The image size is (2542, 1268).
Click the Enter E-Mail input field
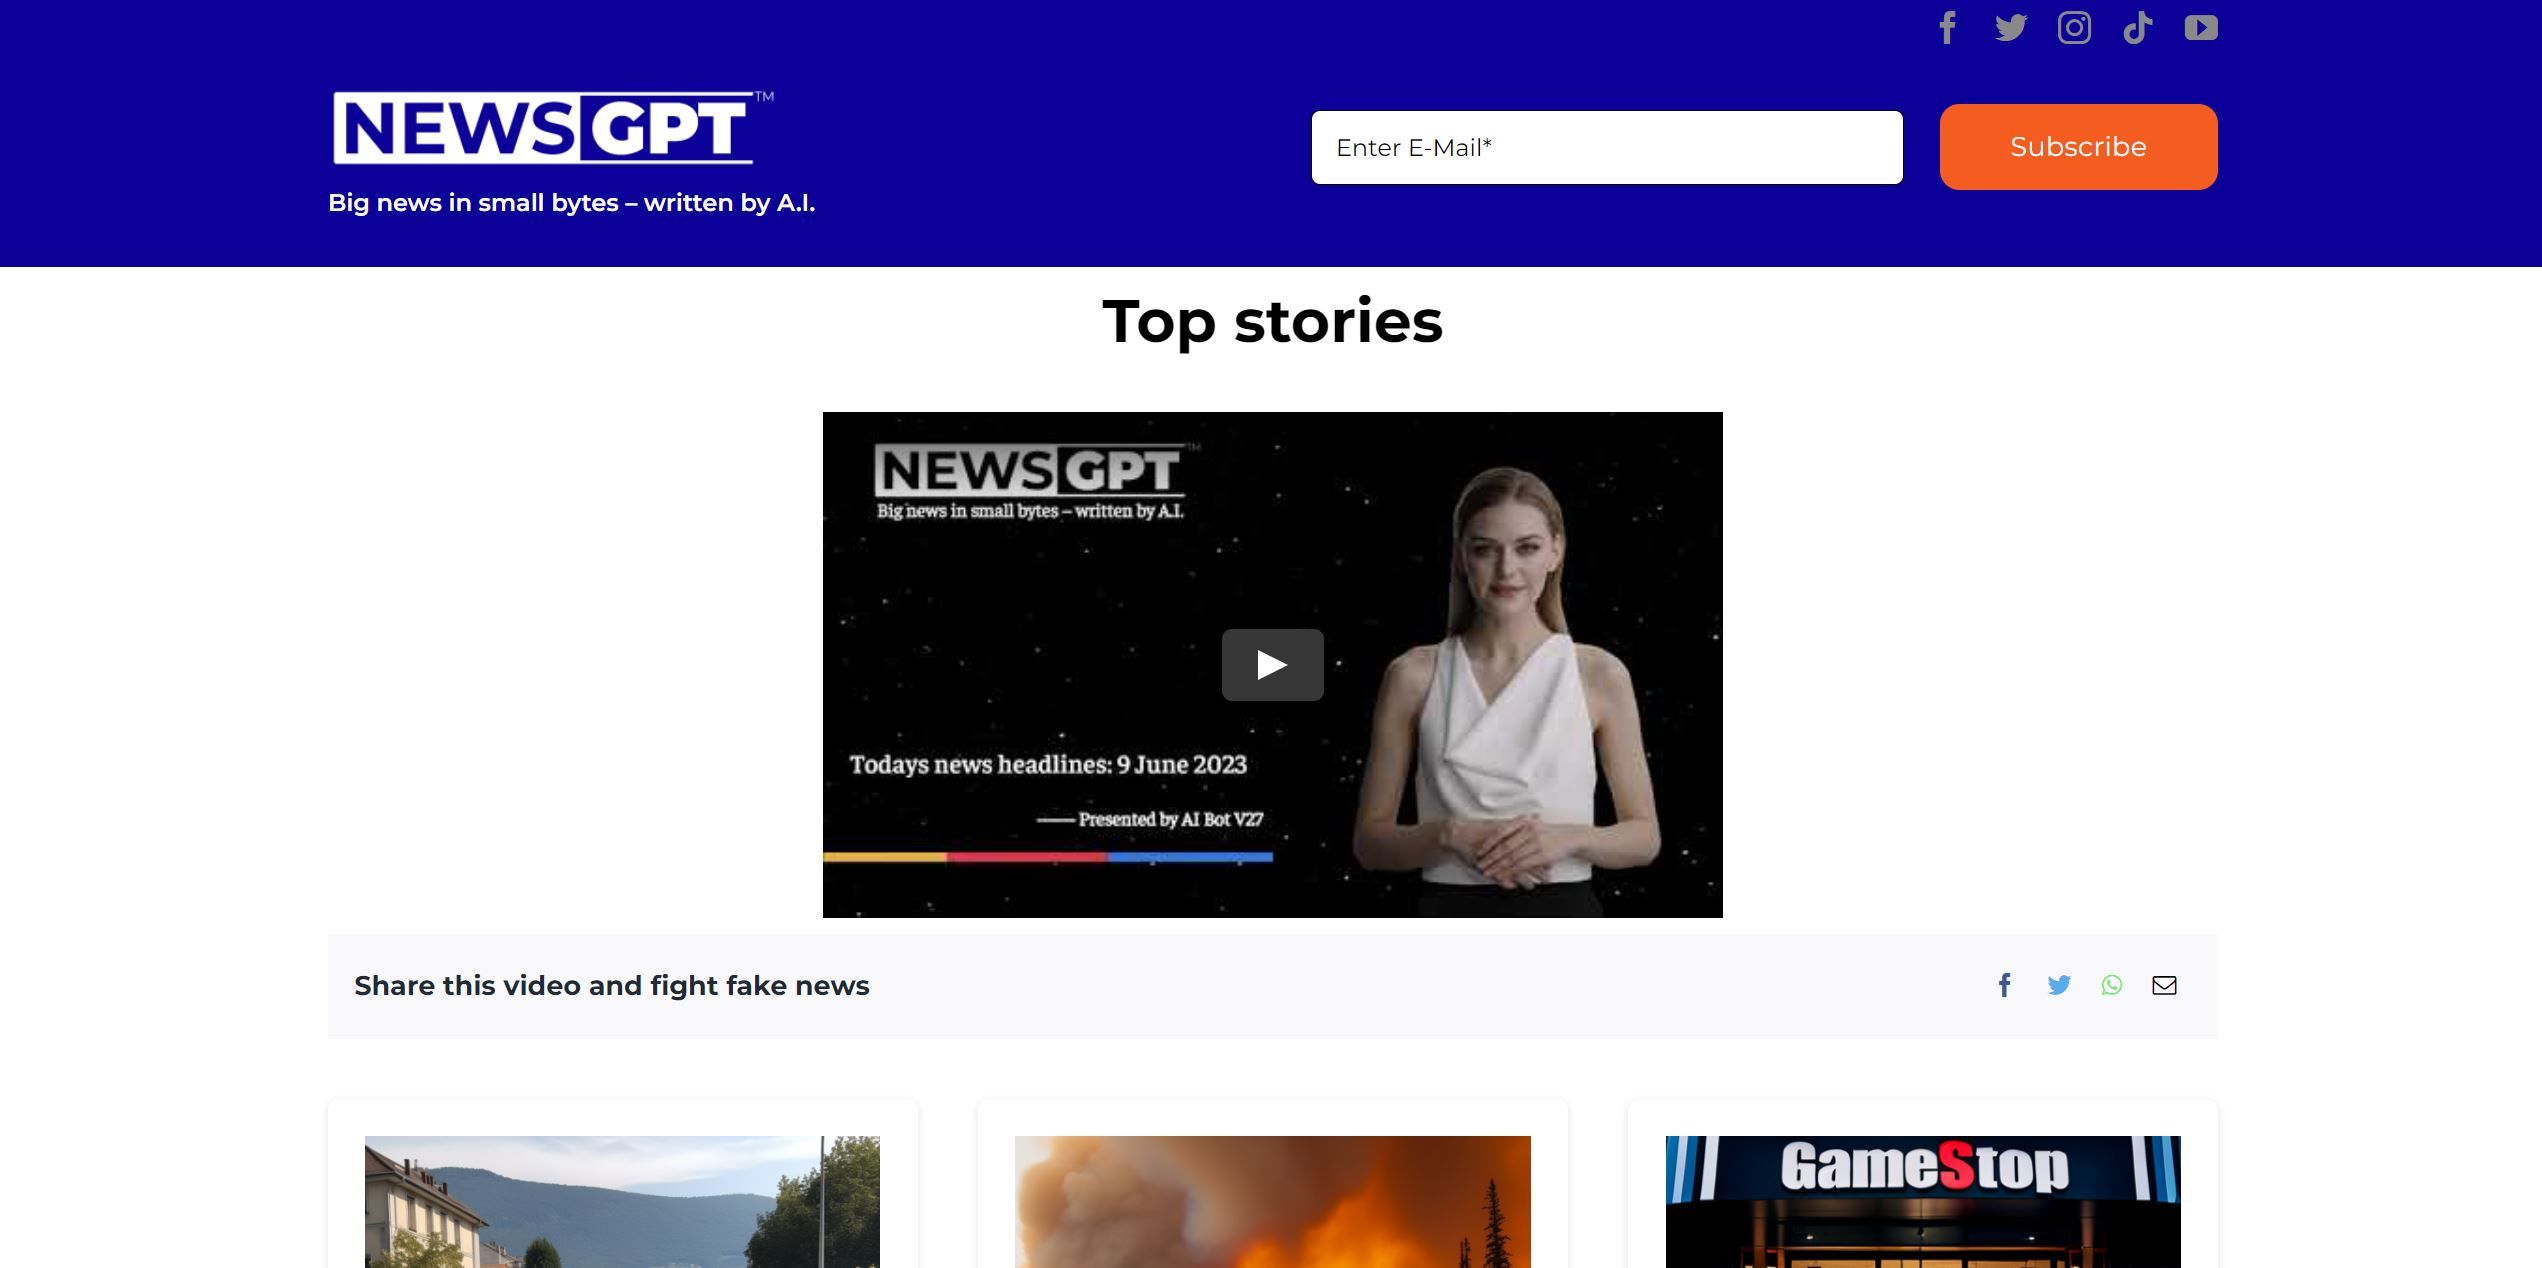coord(1606,147)
